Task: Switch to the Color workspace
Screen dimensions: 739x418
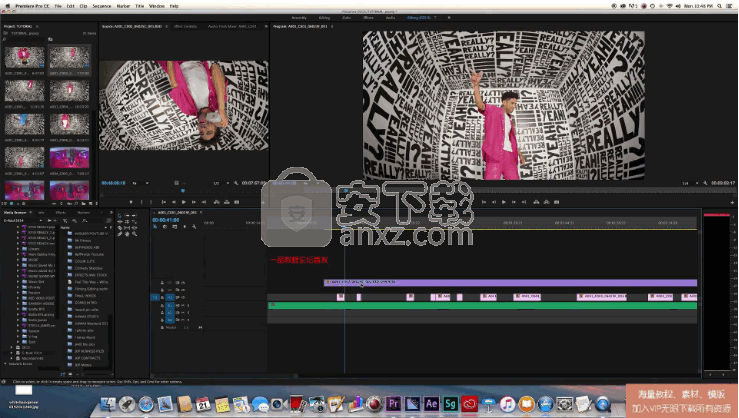Action: click(x=346, y=18)
